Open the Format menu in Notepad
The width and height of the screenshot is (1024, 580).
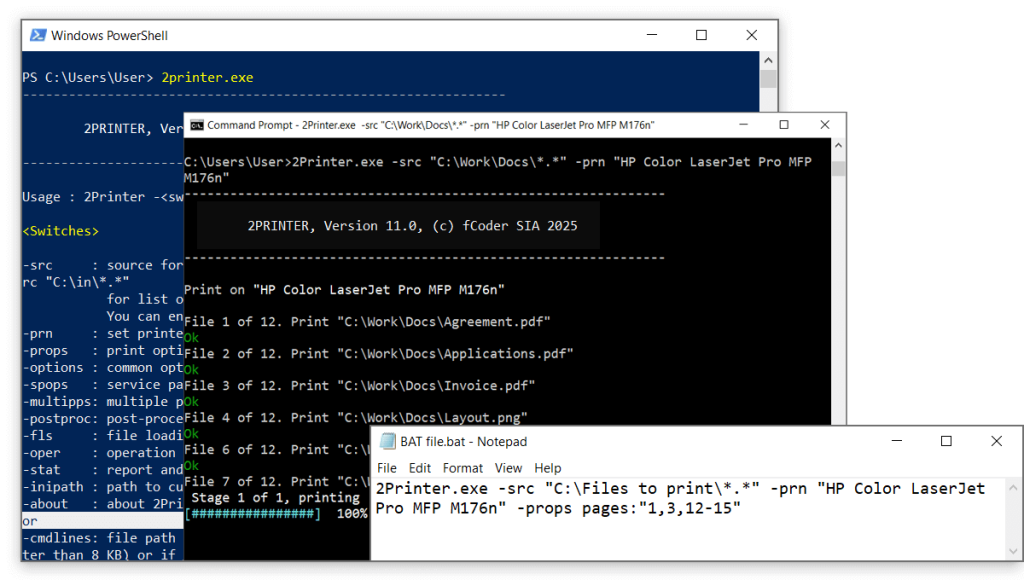tap(462, 467)
